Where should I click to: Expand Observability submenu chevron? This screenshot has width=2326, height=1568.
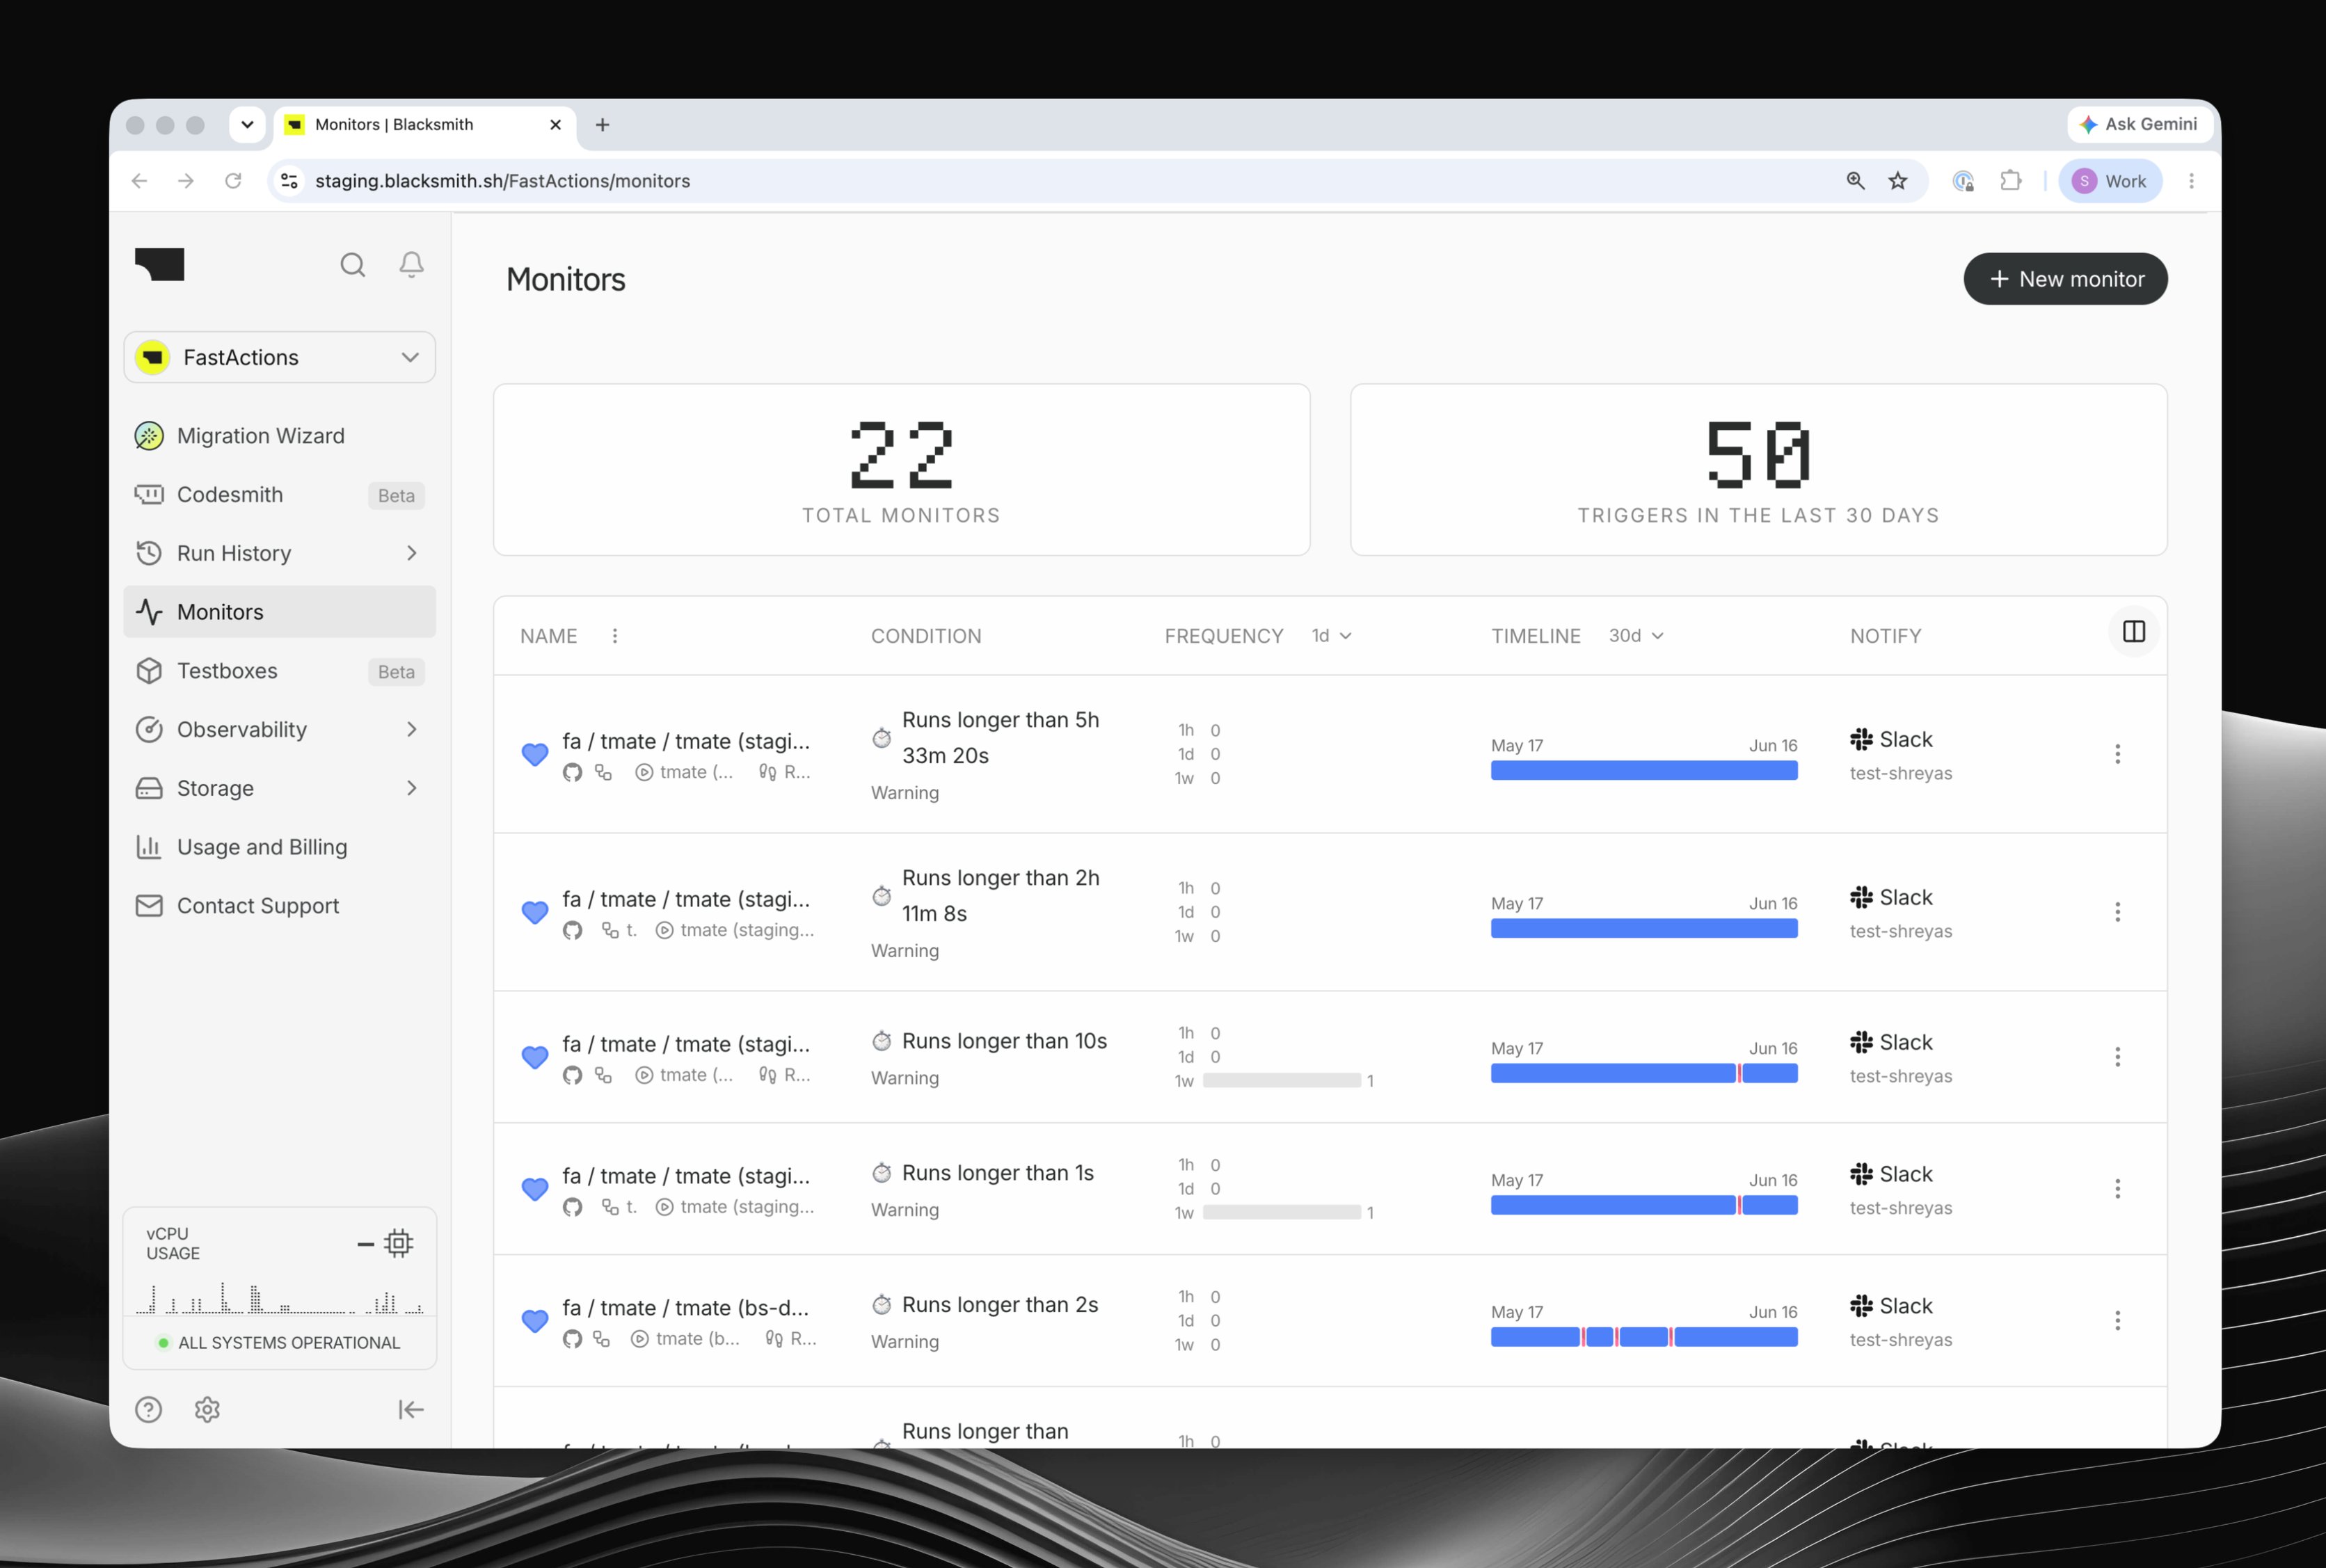(x=411, y=729)
